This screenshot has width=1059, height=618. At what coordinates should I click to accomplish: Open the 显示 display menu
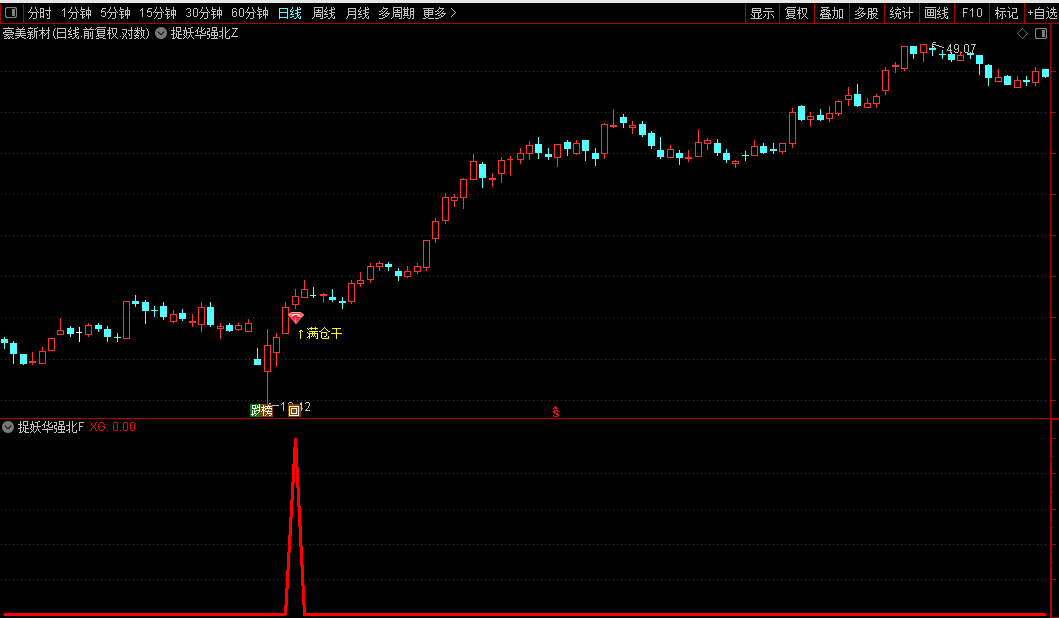tap(762, 13)
